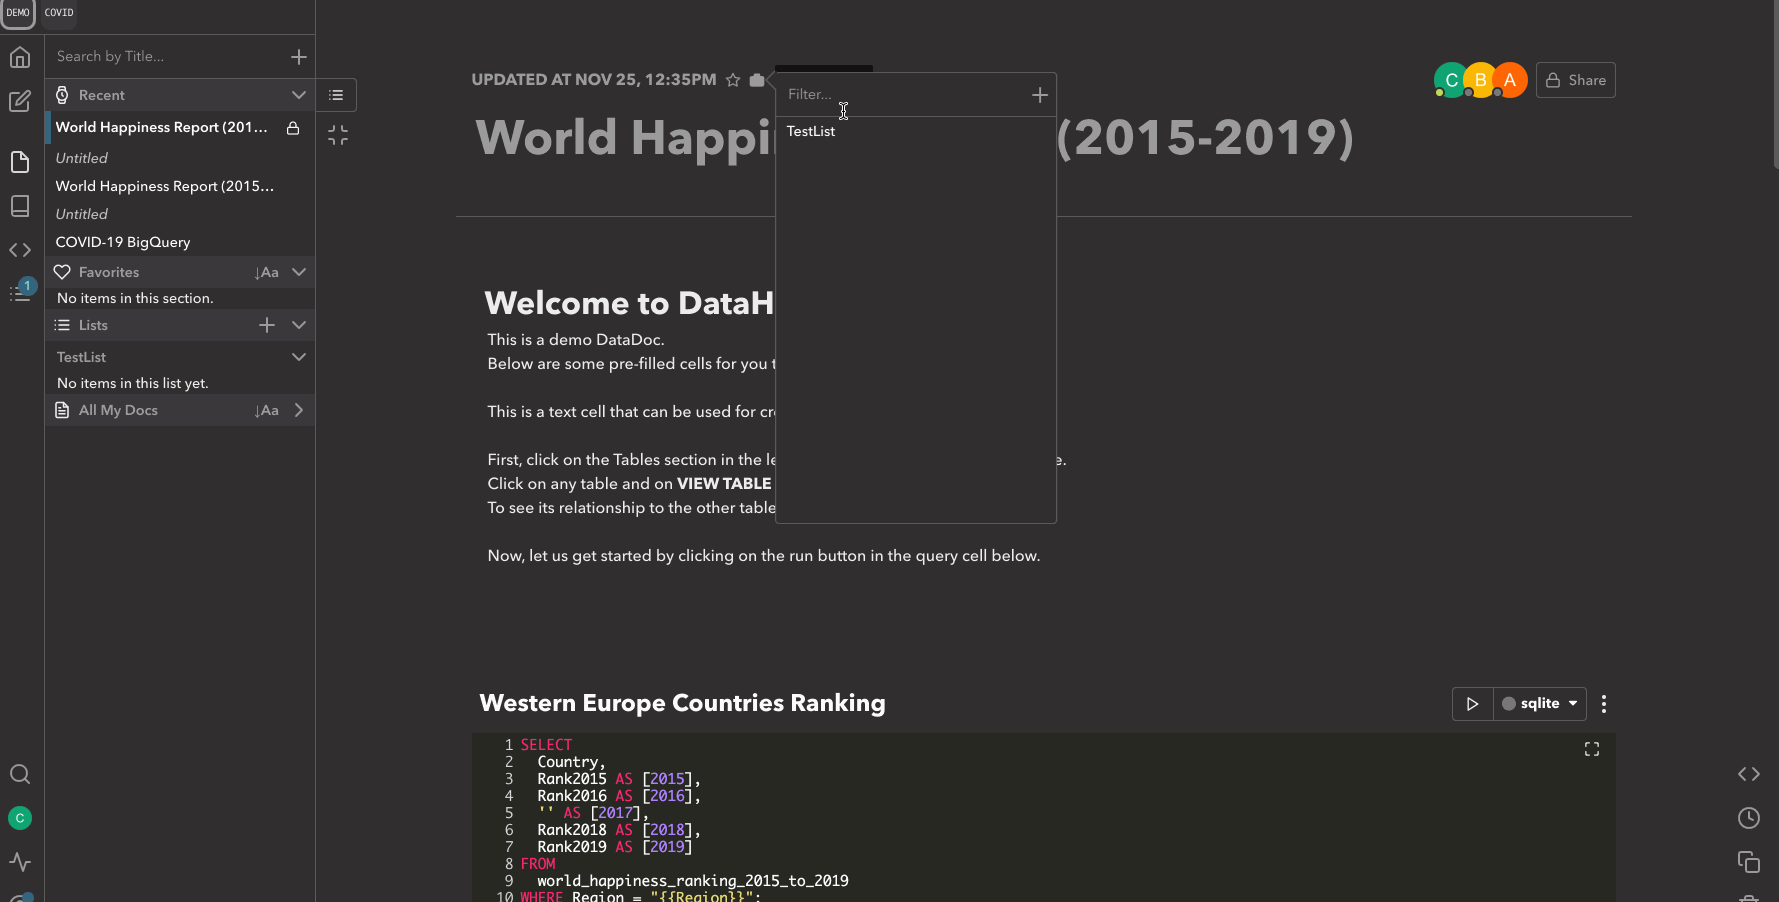Viewport: 1779px width, 902px height.
Task: Select the DataDocs sidebar icon
Action: pyautogui.click(x=20, y=162)
